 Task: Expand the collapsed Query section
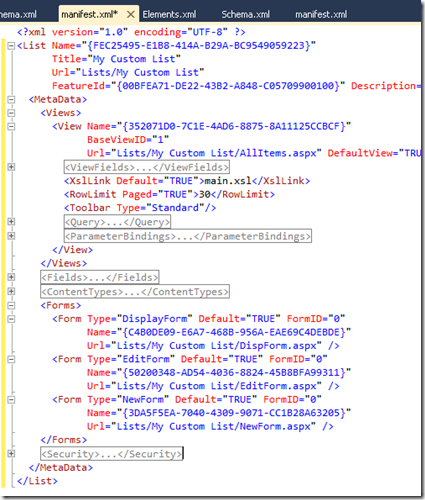coord(11,222)
